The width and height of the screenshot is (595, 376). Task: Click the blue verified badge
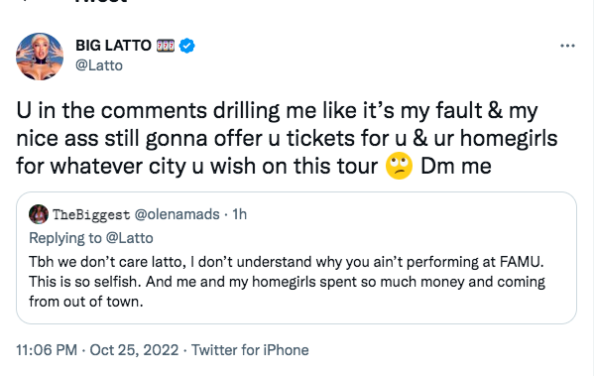tap(187, 46)
